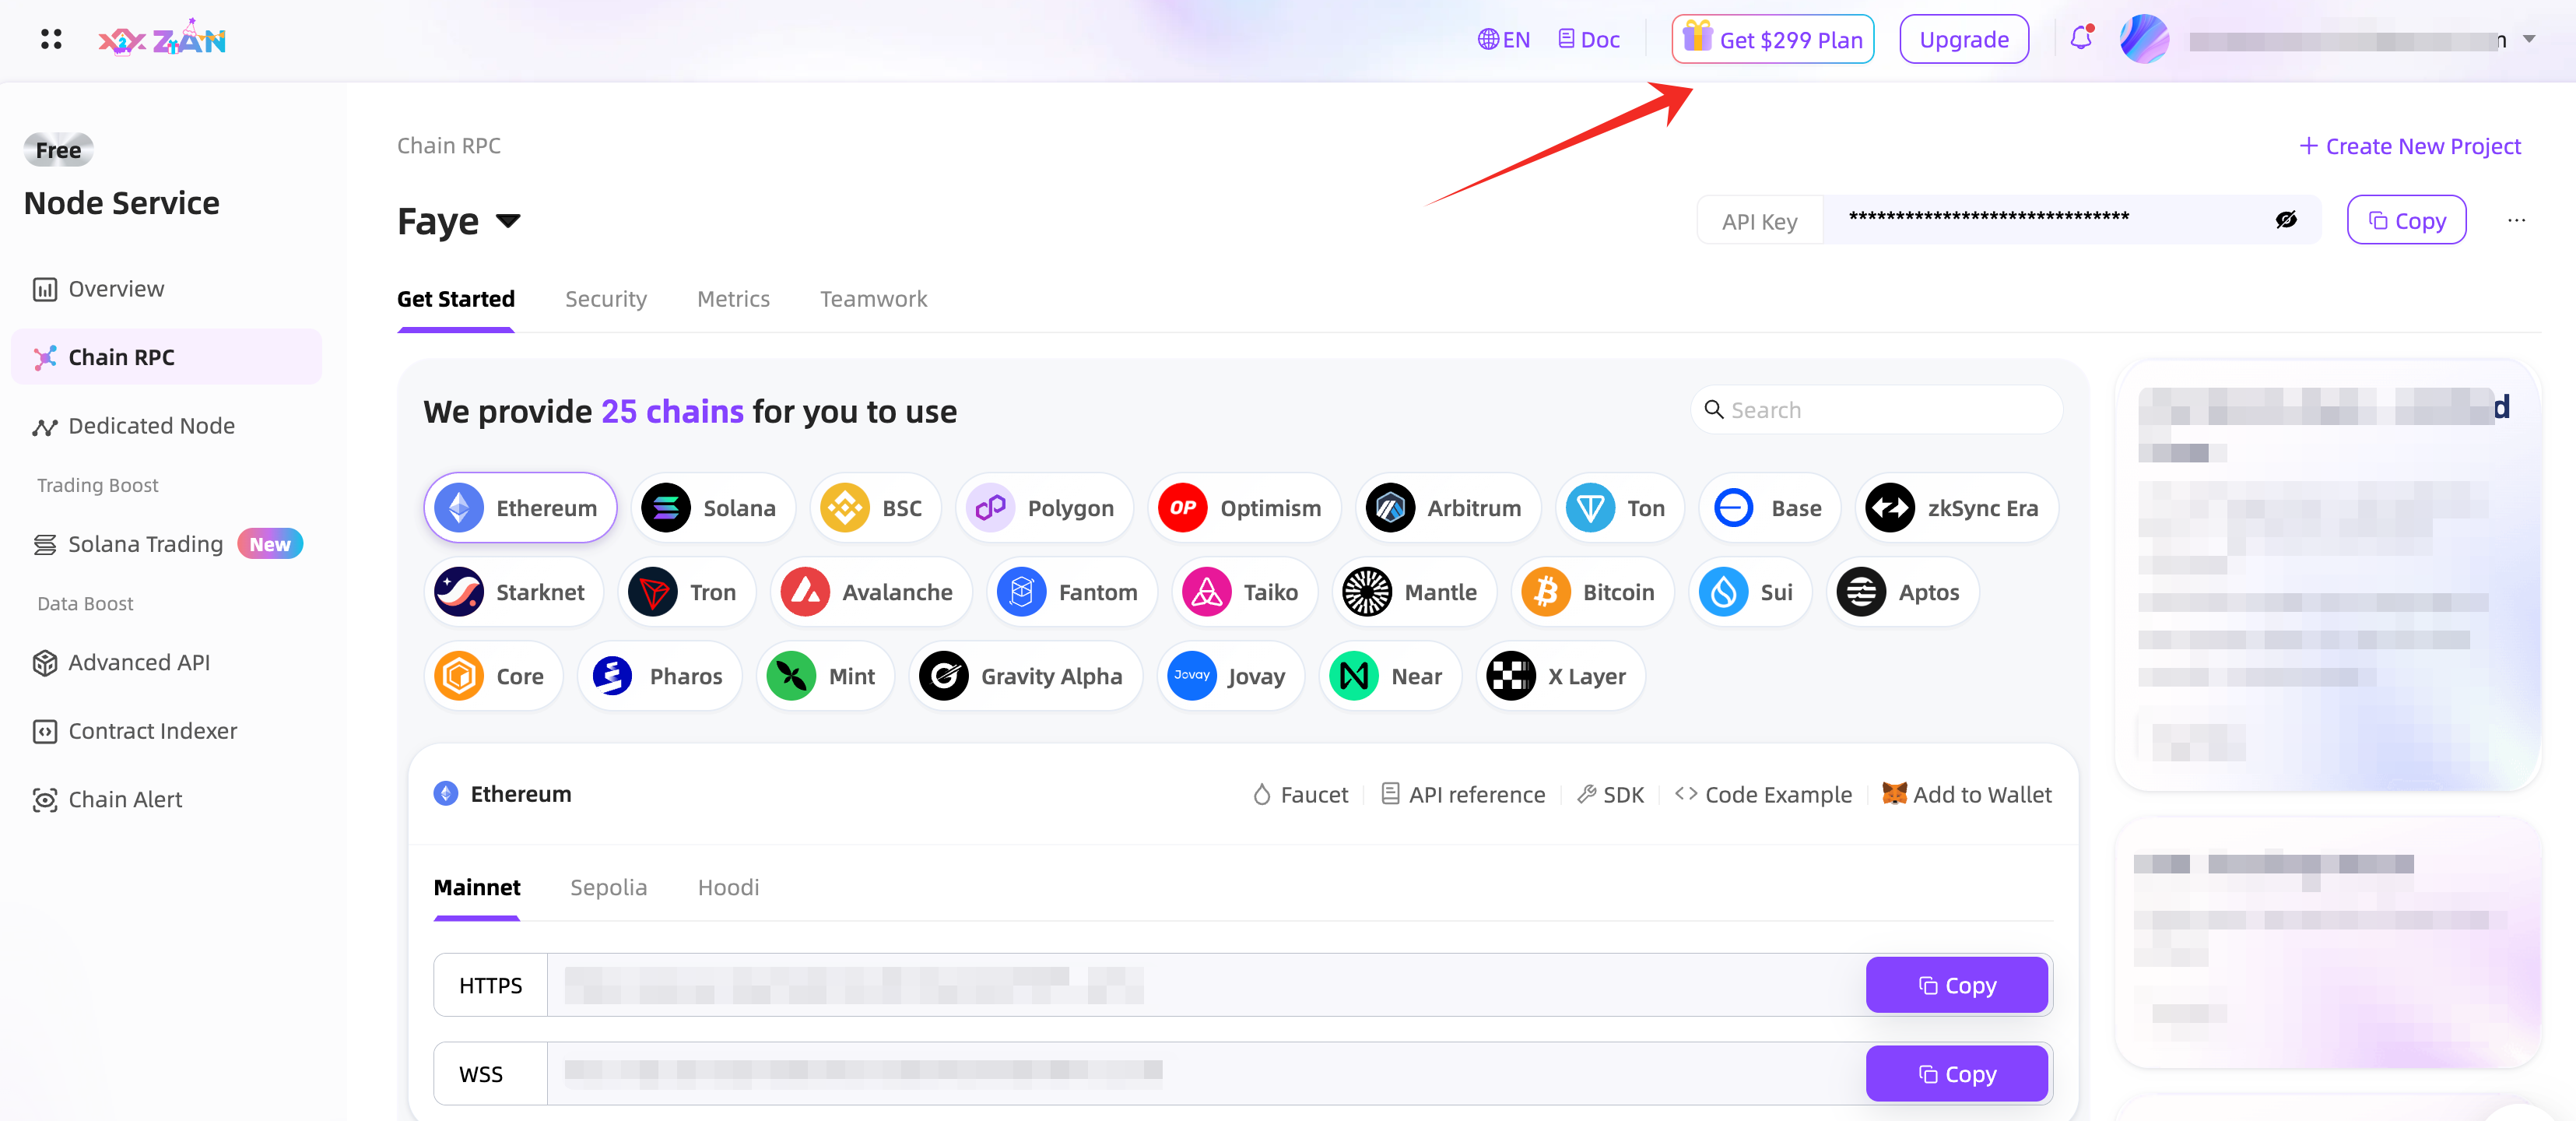The width and height of the screenshot is (2576, 1121).
Task: Click the MetaMask Add to Wallet icon
Action: (x=1894, y=794)
